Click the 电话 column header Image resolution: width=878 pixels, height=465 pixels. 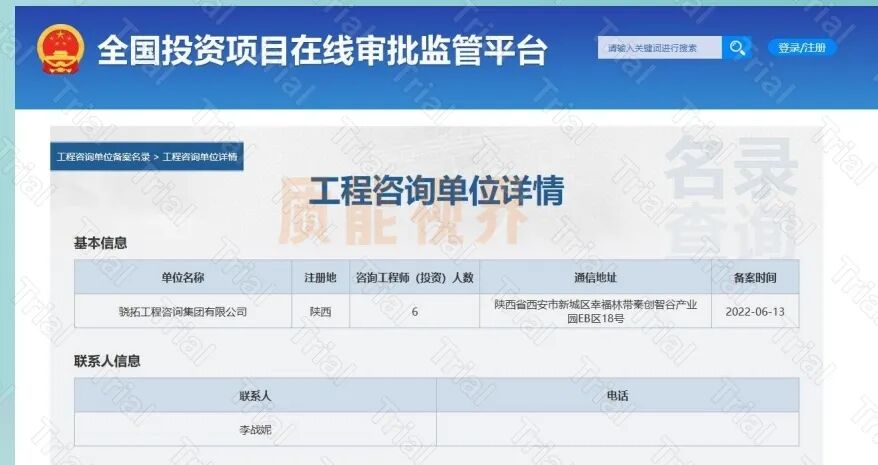pos(617,396)
